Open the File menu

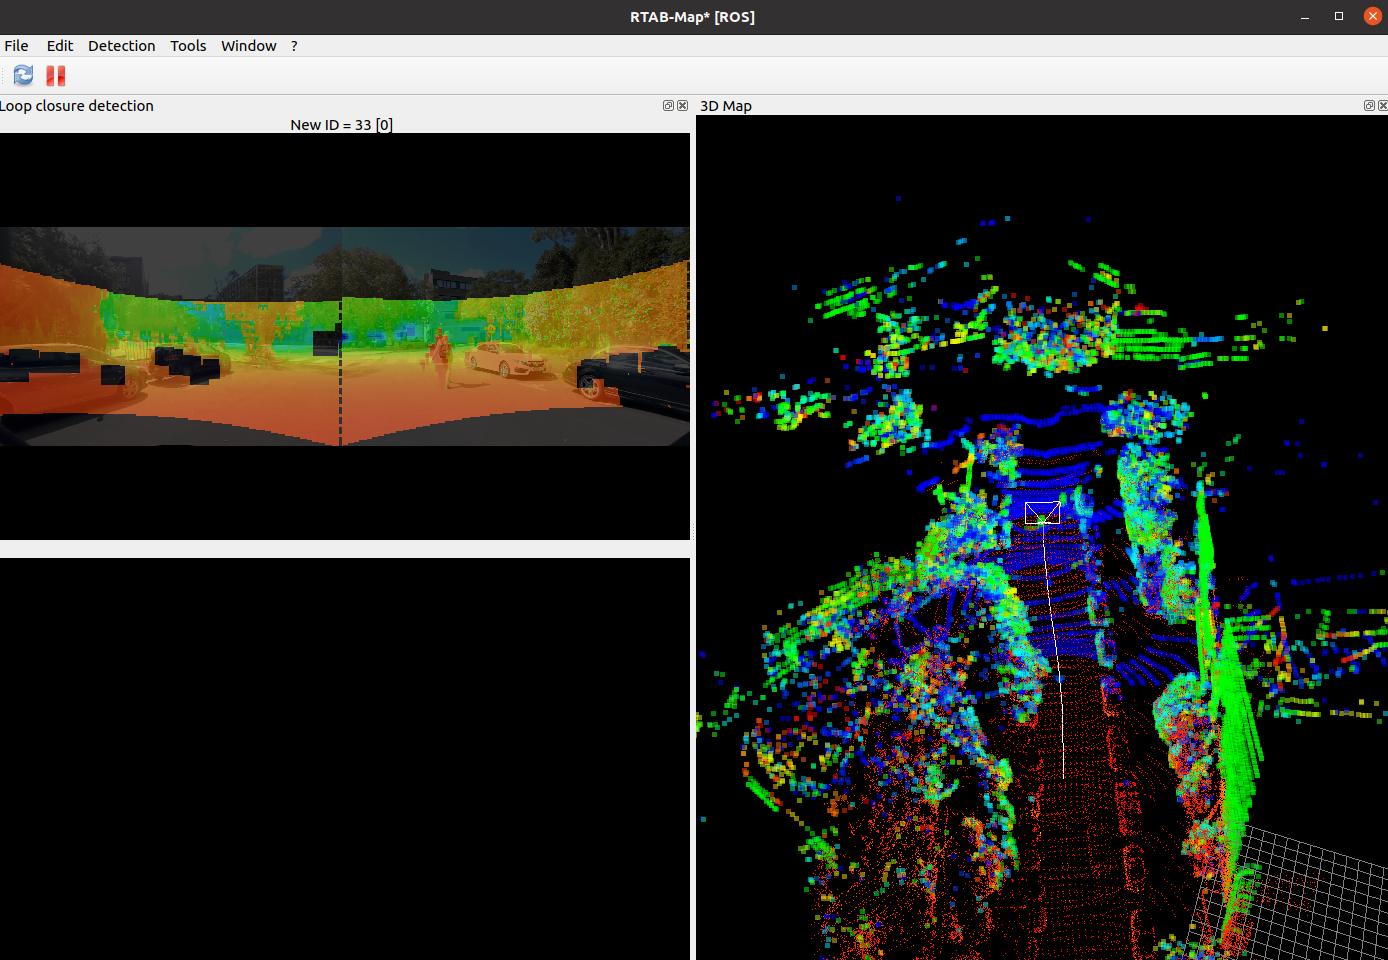coord(16,46)
